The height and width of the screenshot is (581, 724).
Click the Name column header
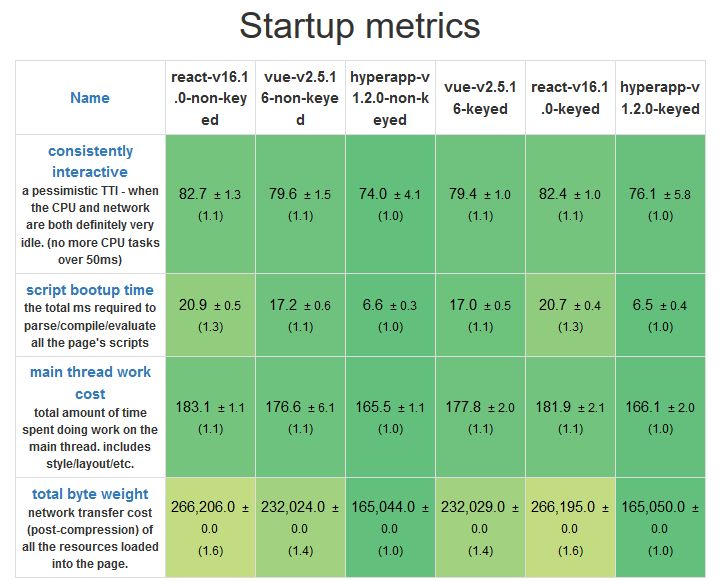90,98
